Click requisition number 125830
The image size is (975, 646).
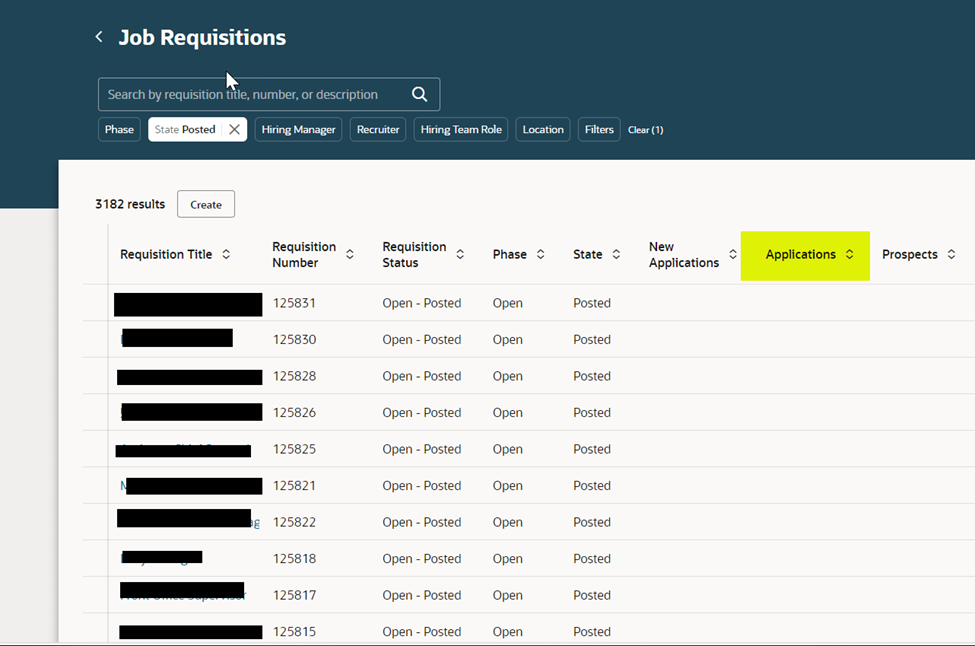pos(294,339)
